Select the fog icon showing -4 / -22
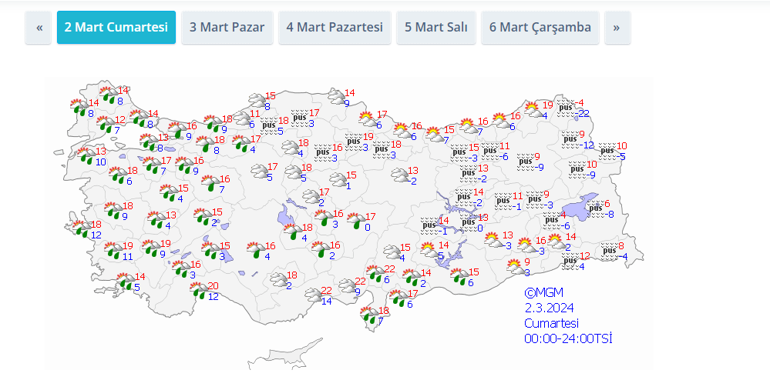 pos(566,108)
